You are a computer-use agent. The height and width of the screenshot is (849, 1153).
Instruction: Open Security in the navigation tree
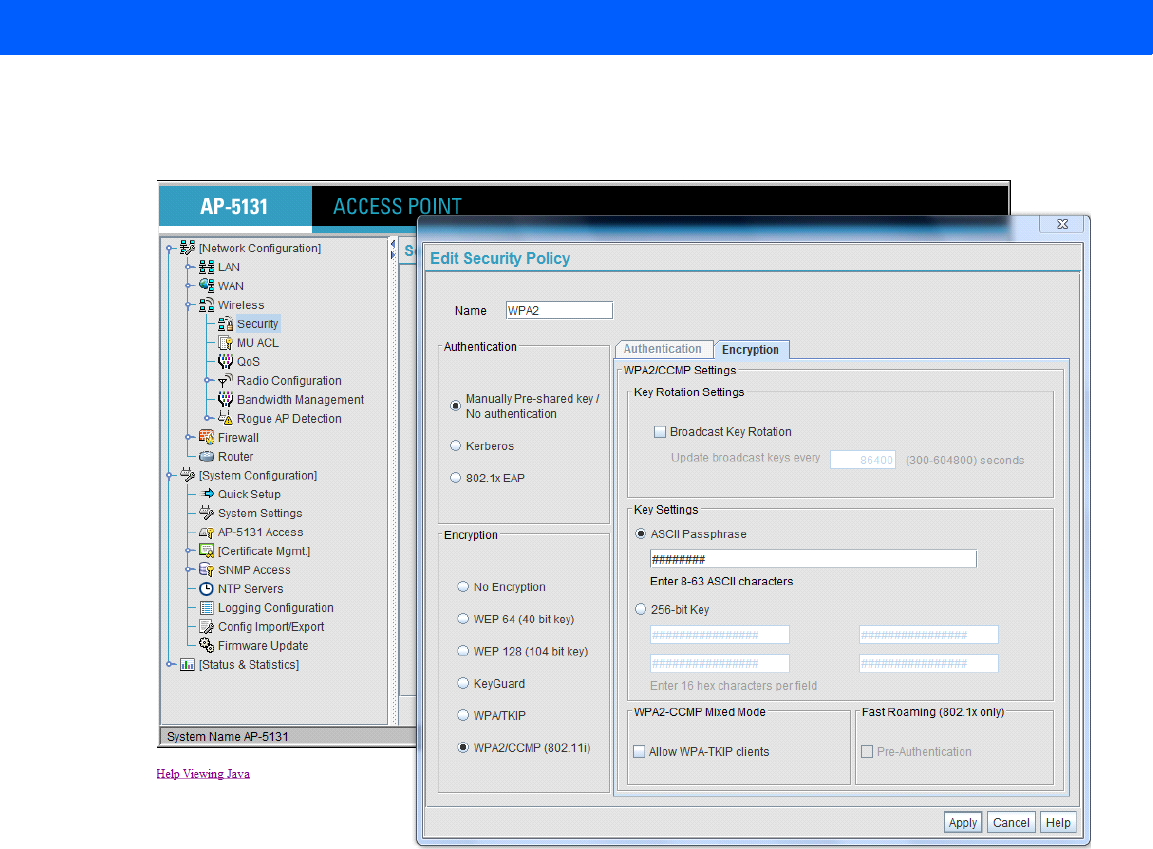(x=257, y=323)
